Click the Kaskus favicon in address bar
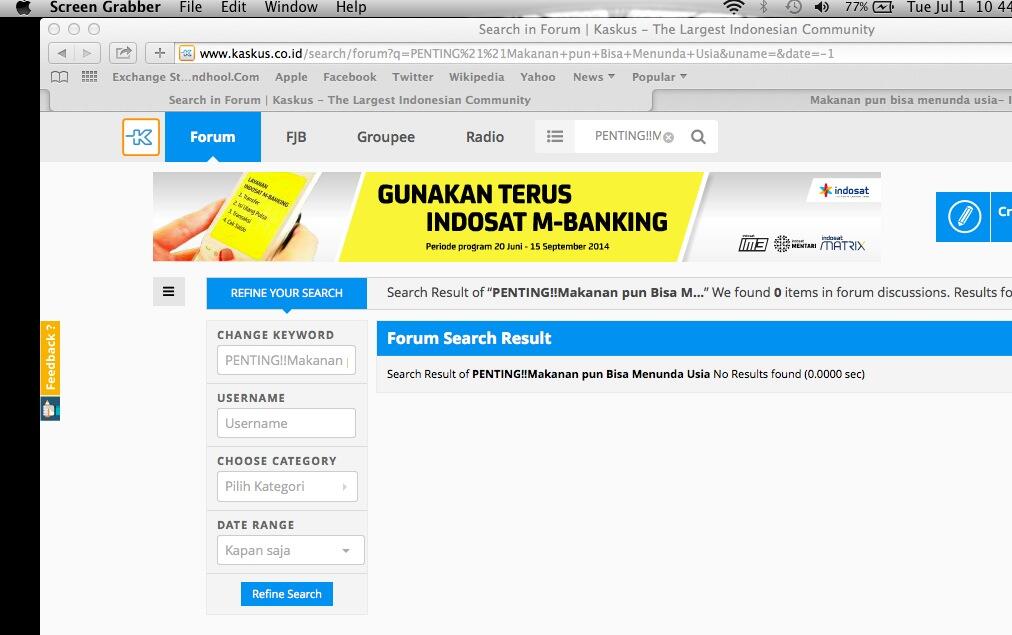This screenshot has height=635, width=1012. [187, 53]
